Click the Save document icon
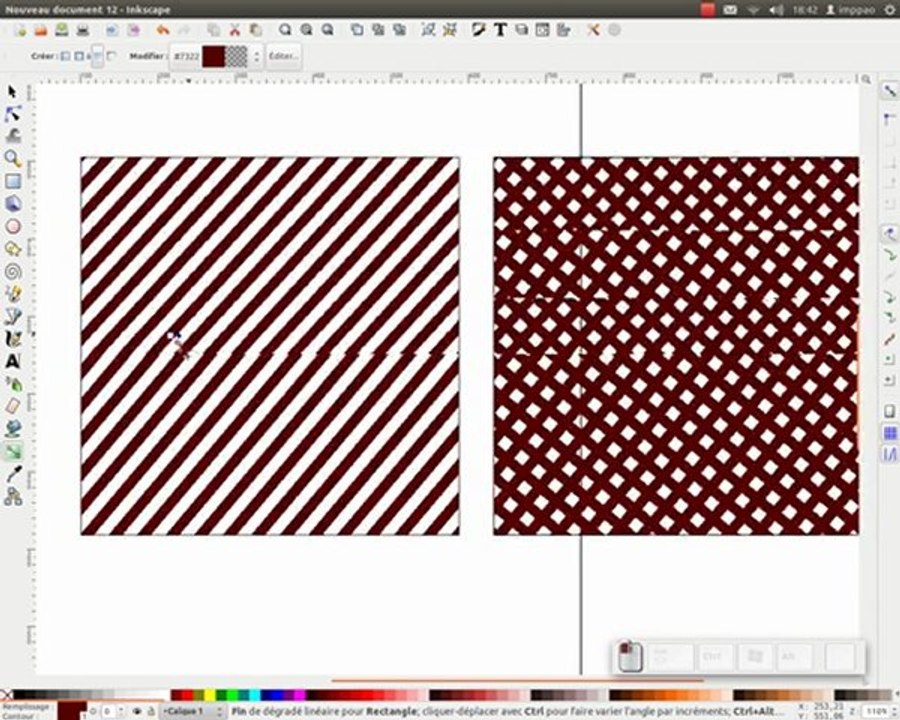 61,30
